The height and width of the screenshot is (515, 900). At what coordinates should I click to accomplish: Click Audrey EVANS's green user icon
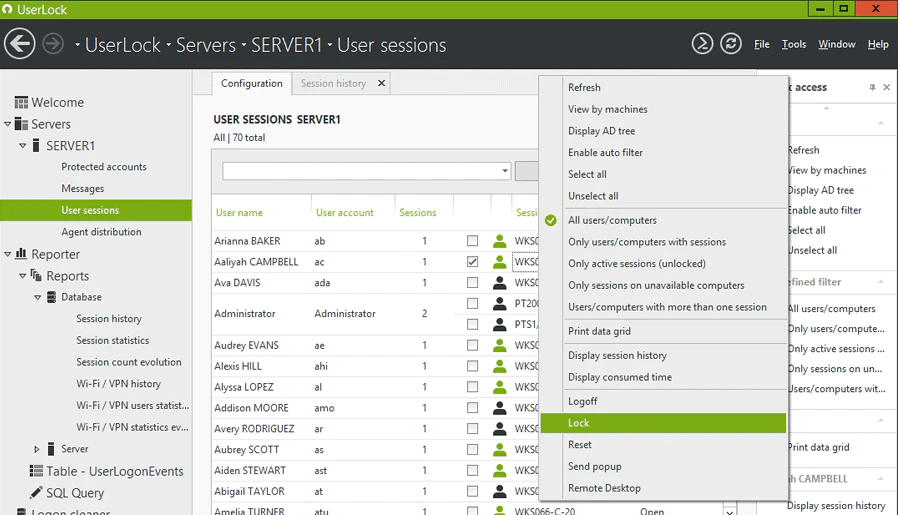click(499, 345)
